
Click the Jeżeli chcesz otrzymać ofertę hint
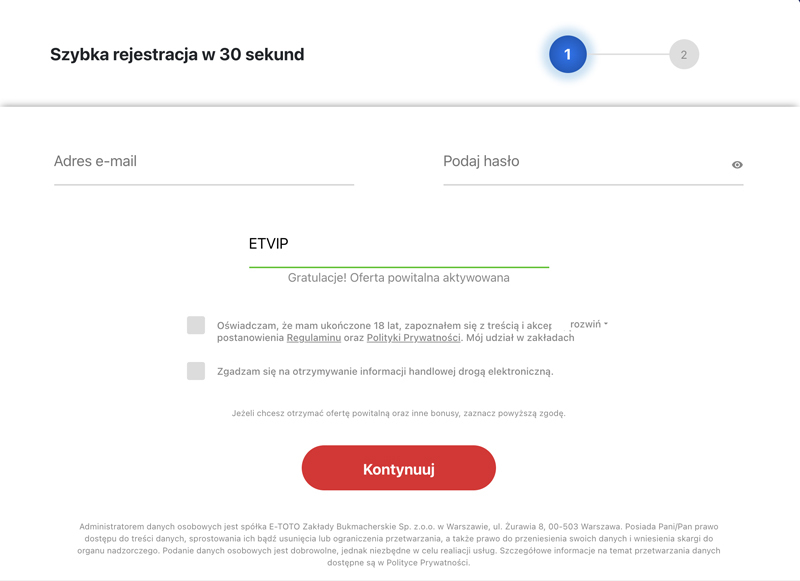398,413
